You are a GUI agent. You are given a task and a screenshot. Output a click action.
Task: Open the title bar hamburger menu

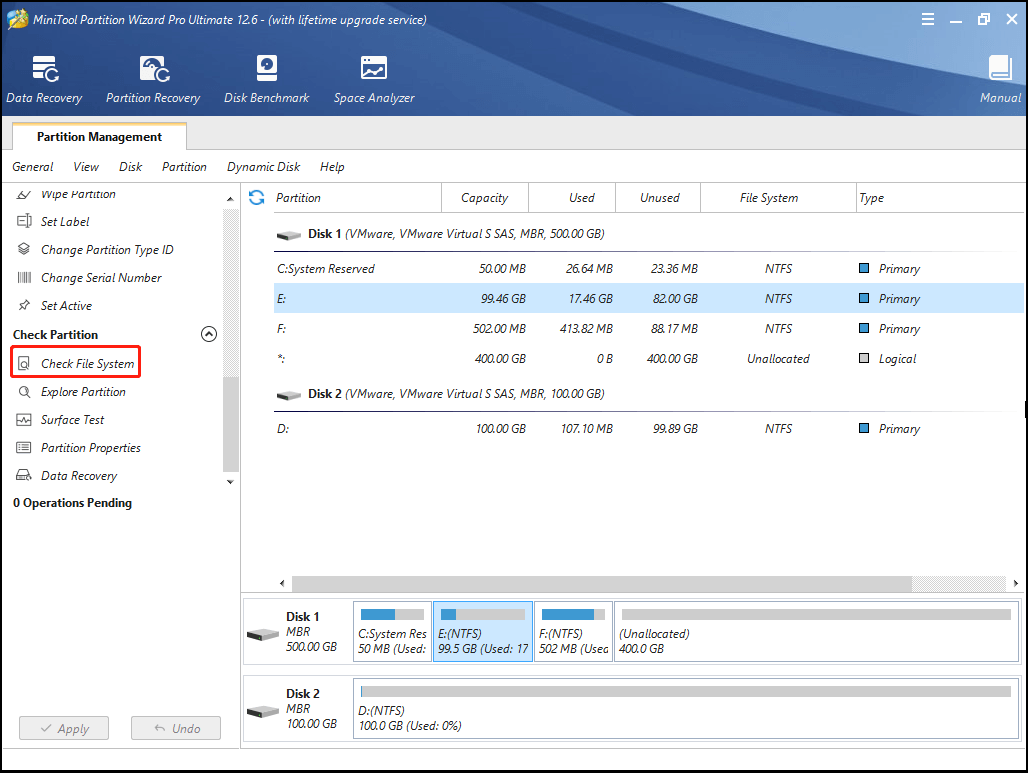coord(928,18)
